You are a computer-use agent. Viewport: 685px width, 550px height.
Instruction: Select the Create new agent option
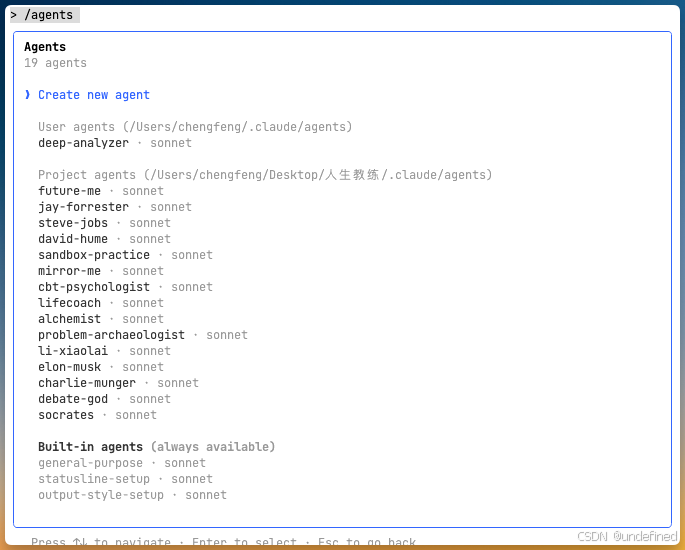[94, 95]
